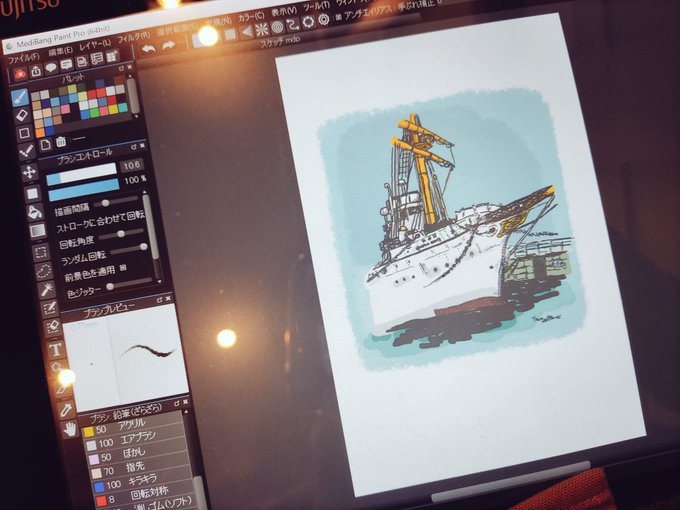Viewport: 680px width, 510px height.
Task: Select the Gradient tool
Action: click(37, 231)
